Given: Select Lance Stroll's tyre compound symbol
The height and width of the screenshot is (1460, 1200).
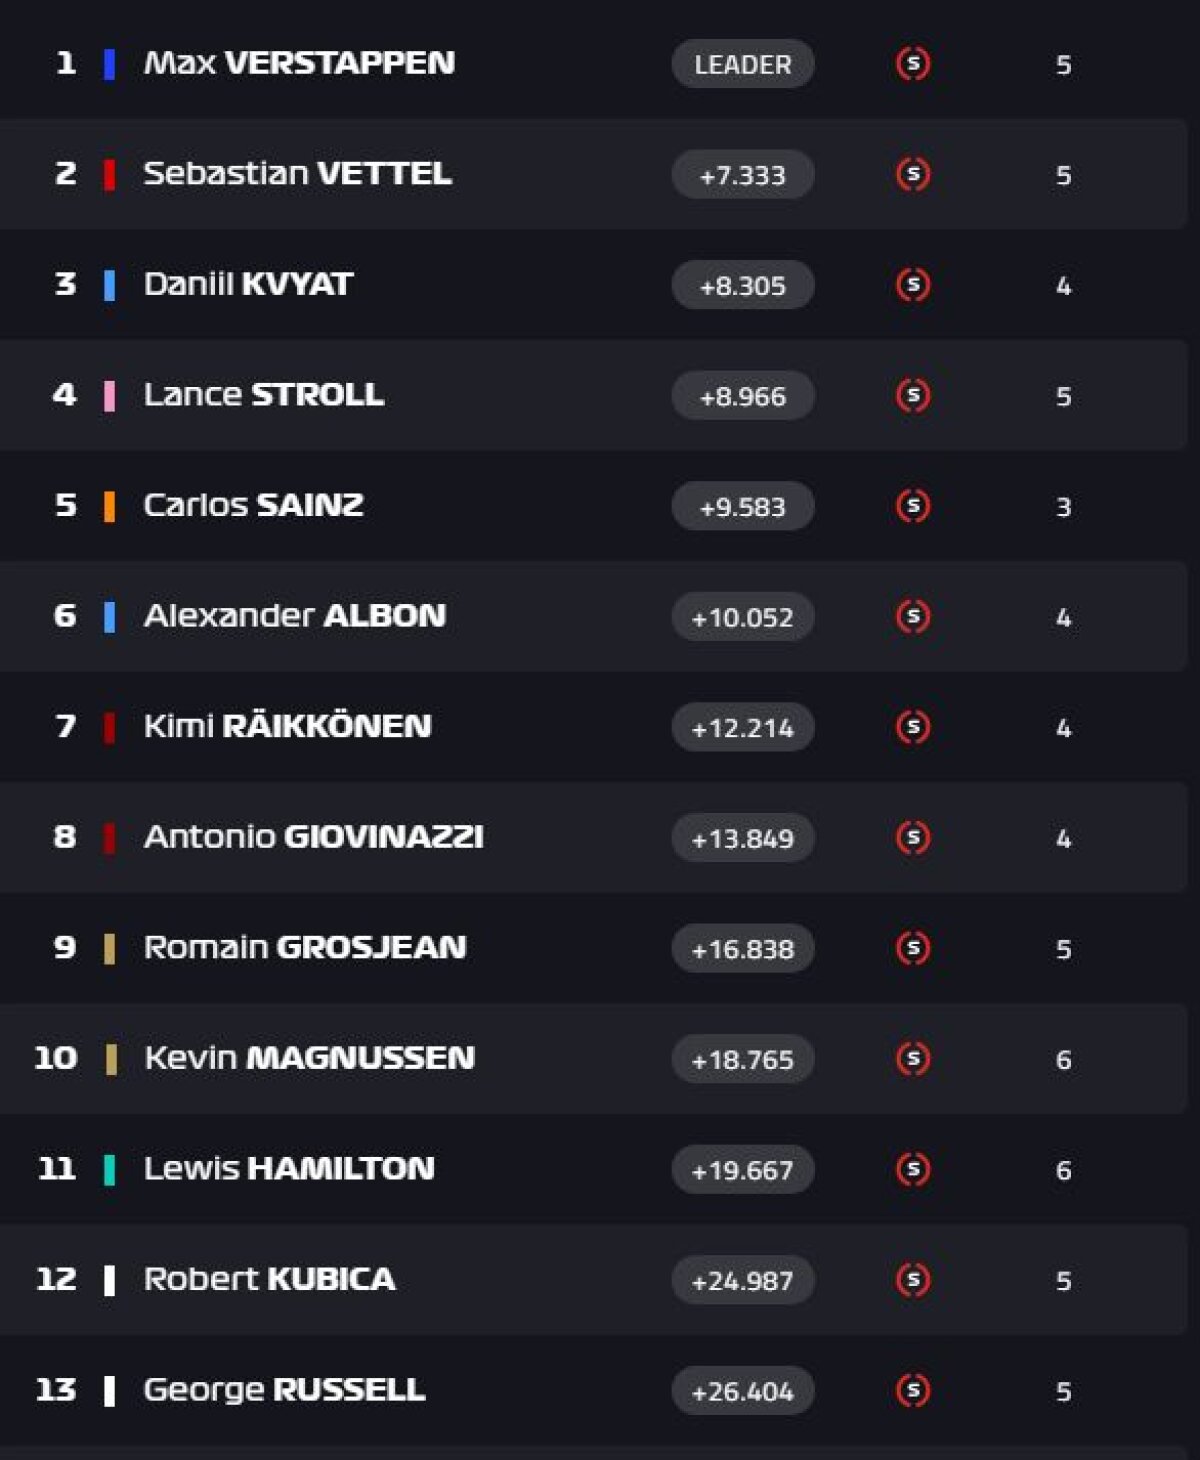Looking at the screenshot, I should (x=913, y=395).
